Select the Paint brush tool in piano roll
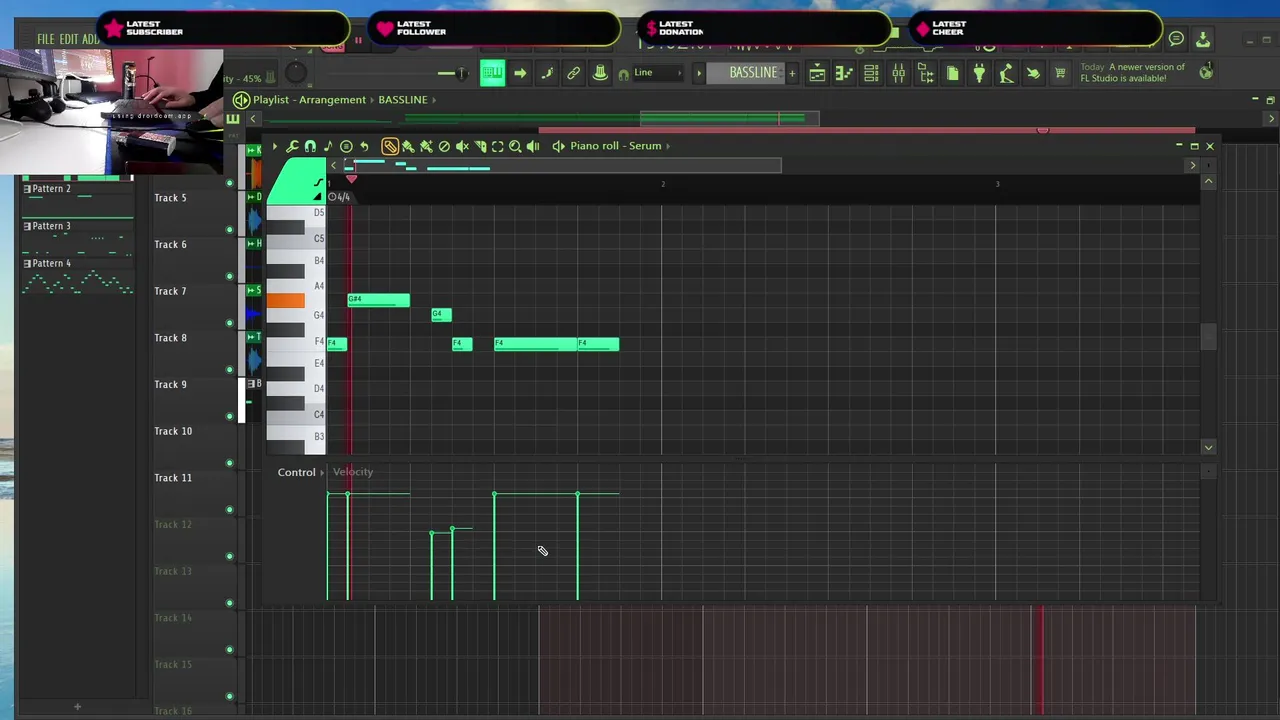The image size is (1280, 720). pyautogui.click(x=408, y=146)
